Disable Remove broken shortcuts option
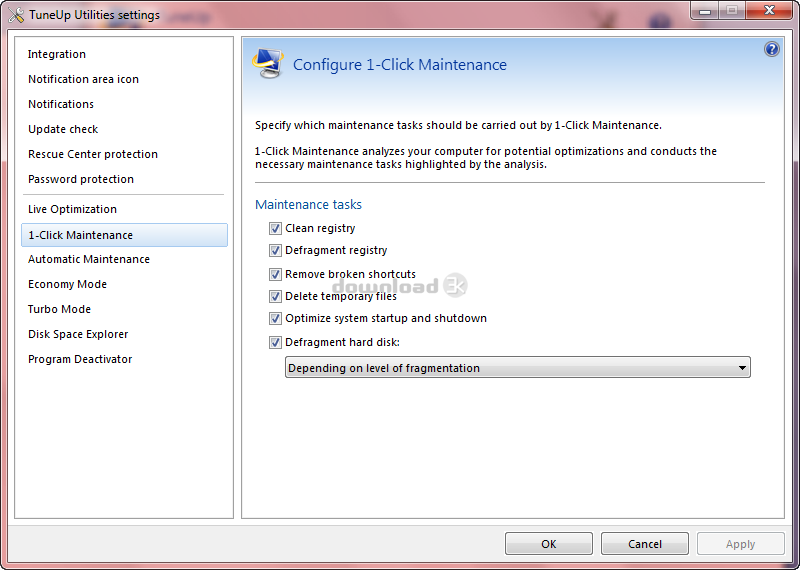This screenshot has width=800, height=570. (x=275, y=274)
